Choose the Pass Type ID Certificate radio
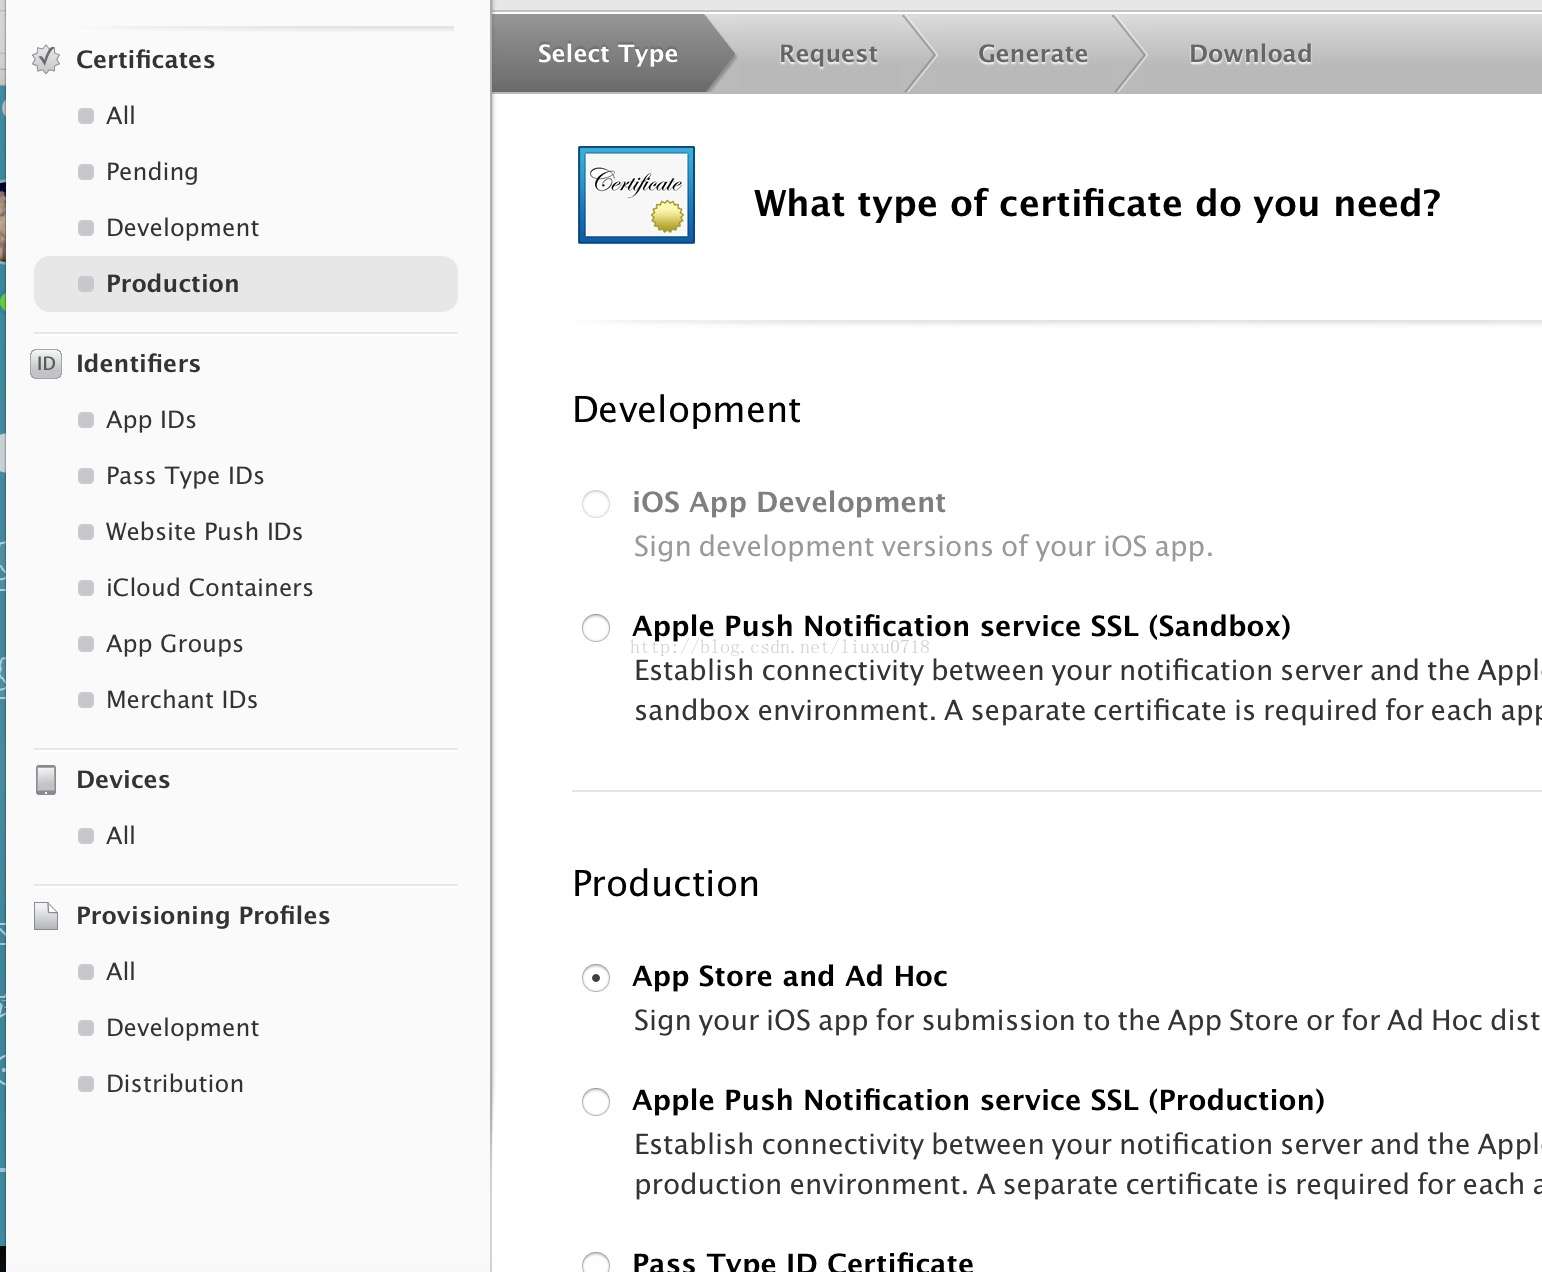Image resolution: width=1542 pixels, height=1272 pixels. coord(596,1262)
